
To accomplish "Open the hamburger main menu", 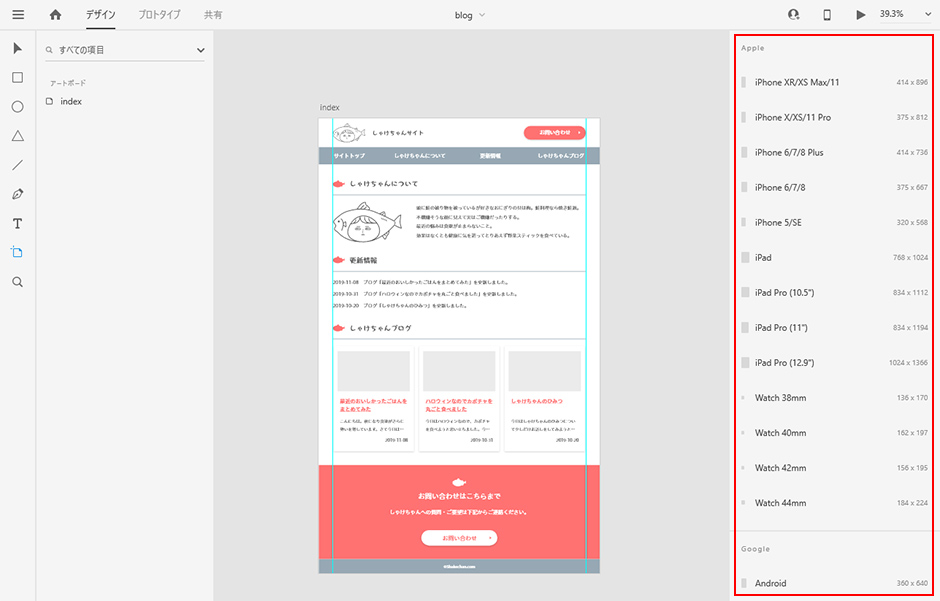I will [x=18, y=15].
